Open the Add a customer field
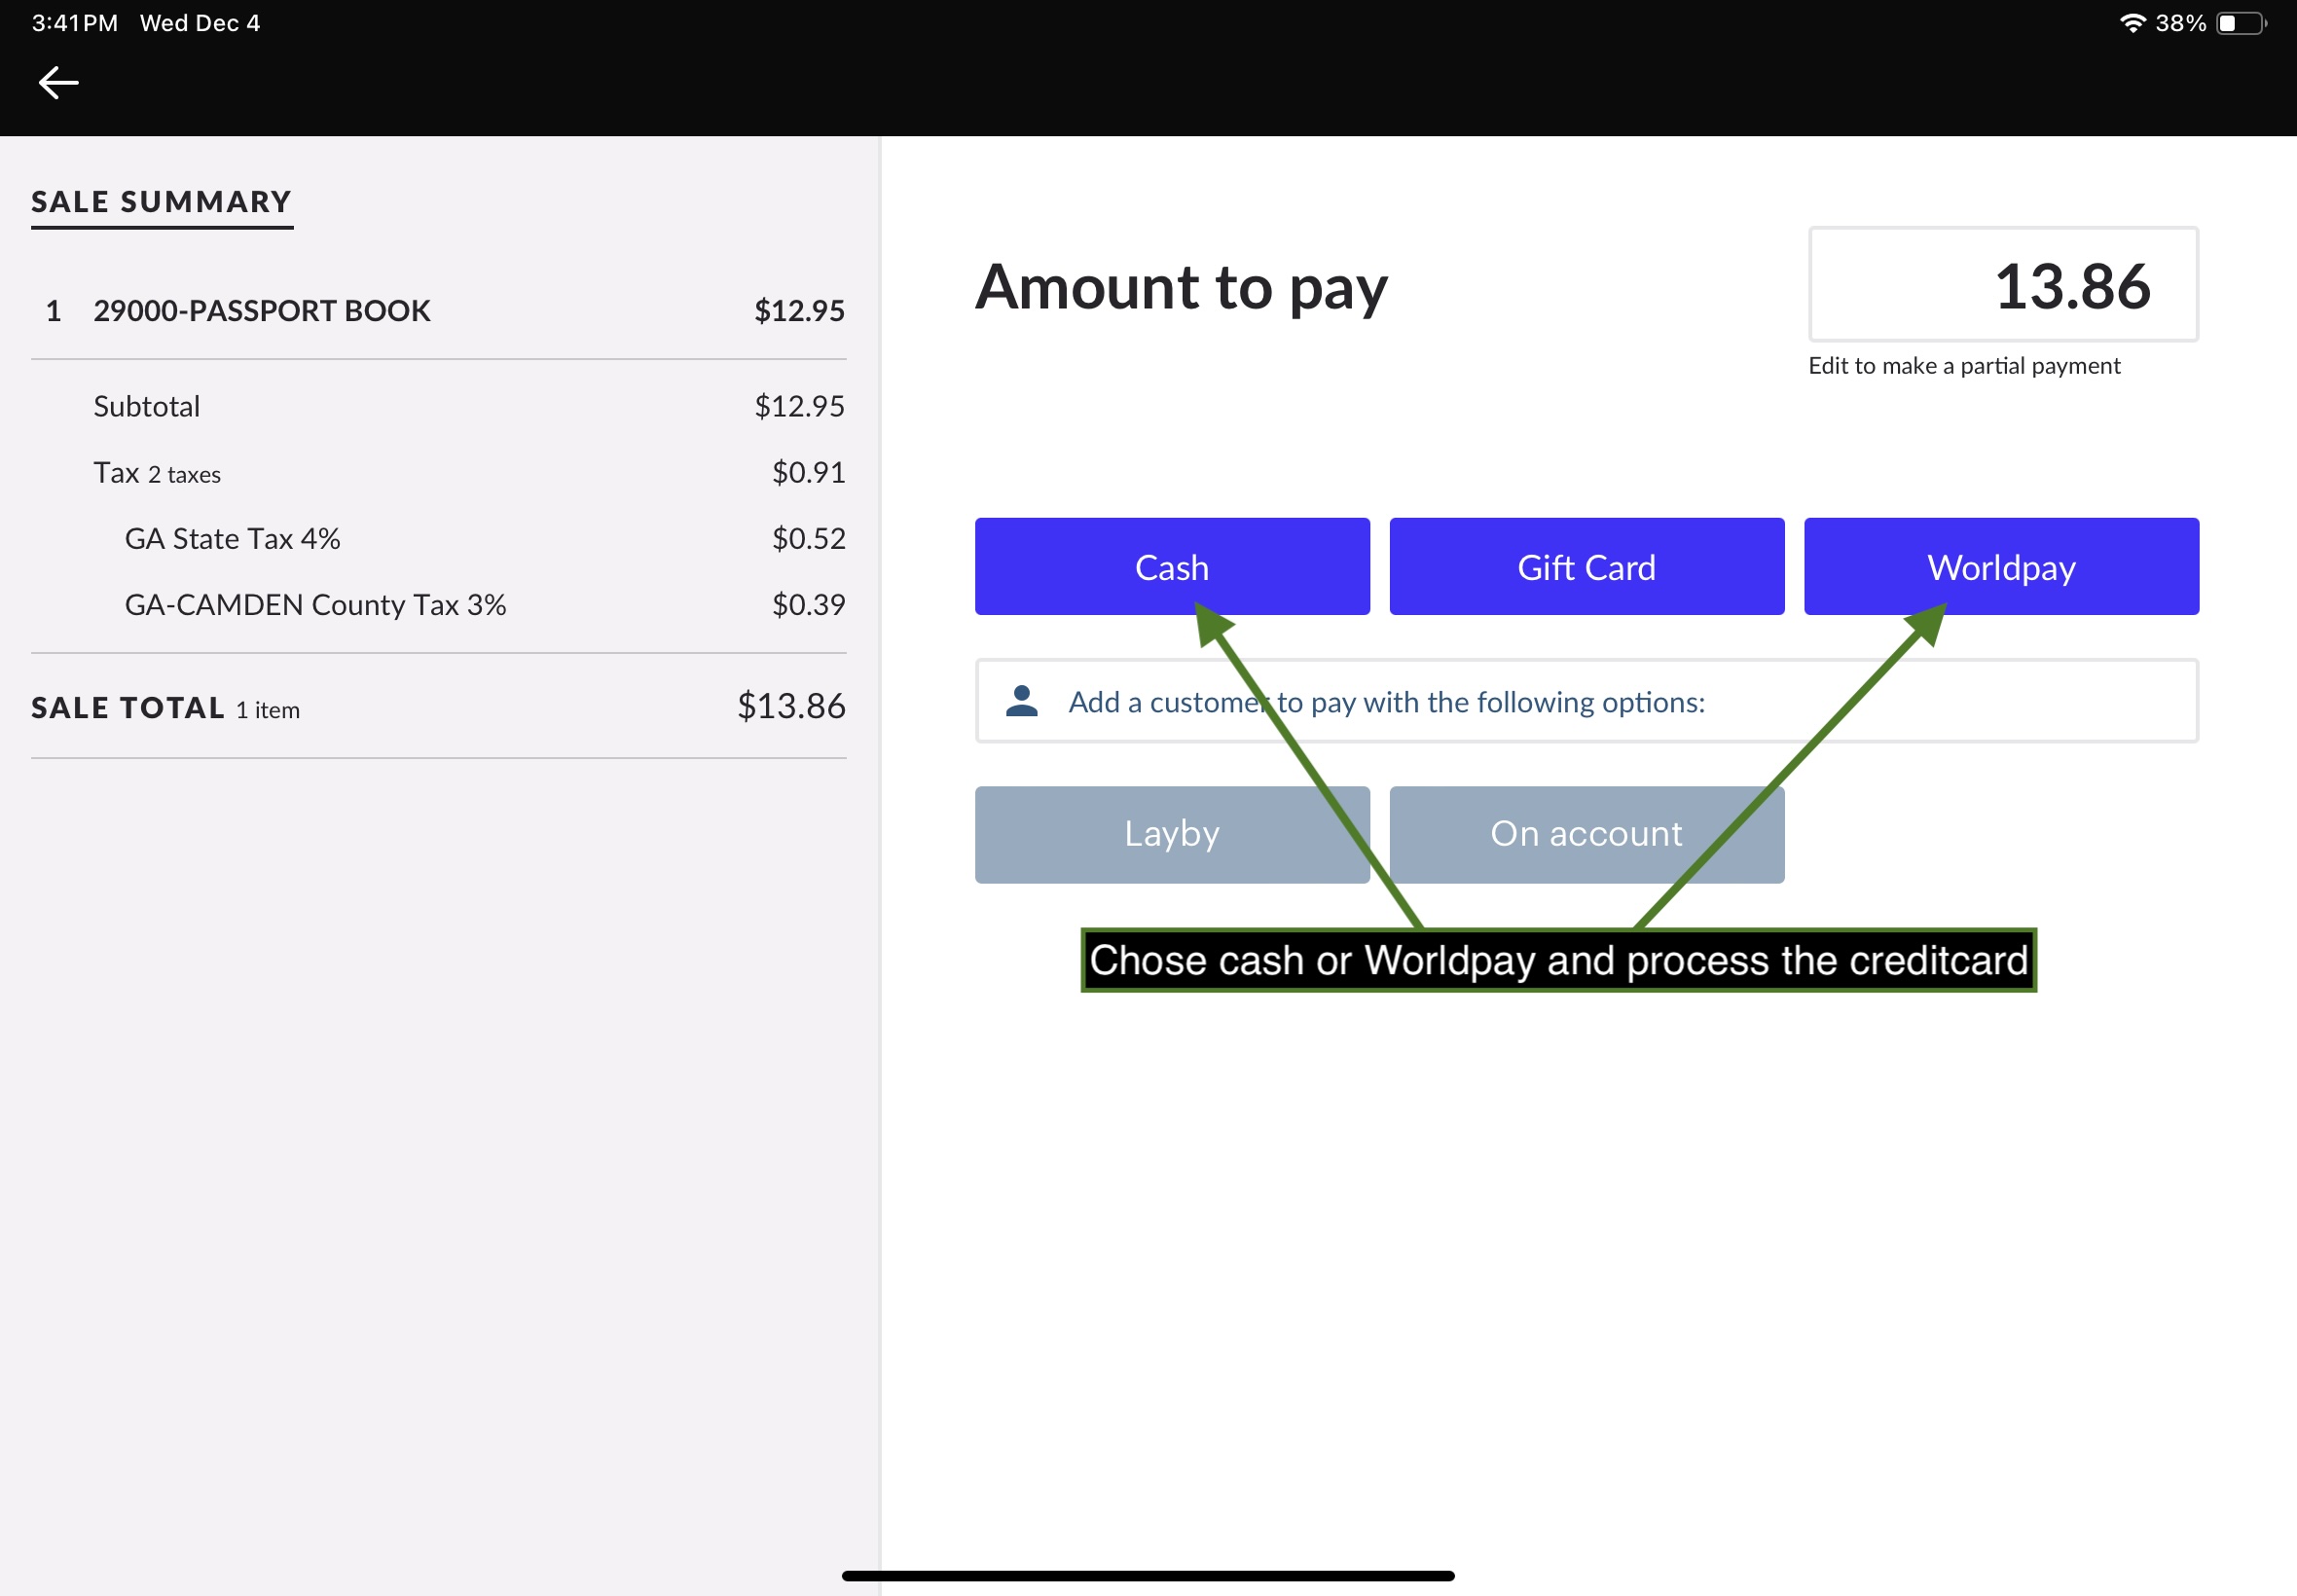This screenshot has height=1596, width=2297. (1587, 701)
